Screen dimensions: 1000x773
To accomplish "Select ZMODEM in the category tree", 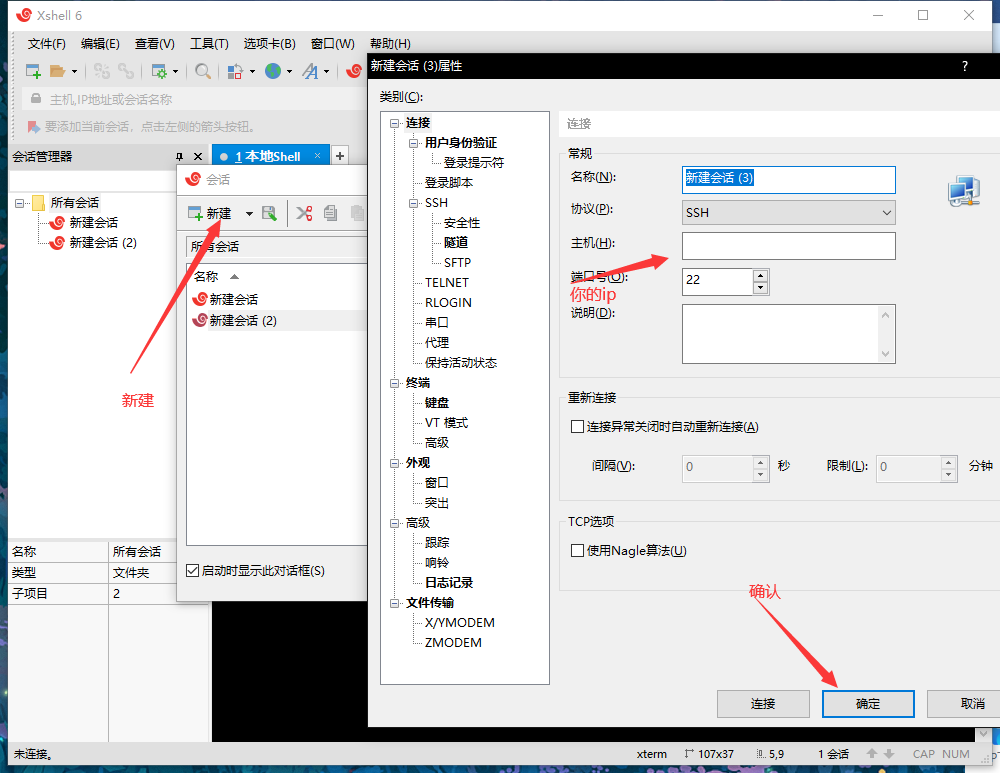I will 453,643.
